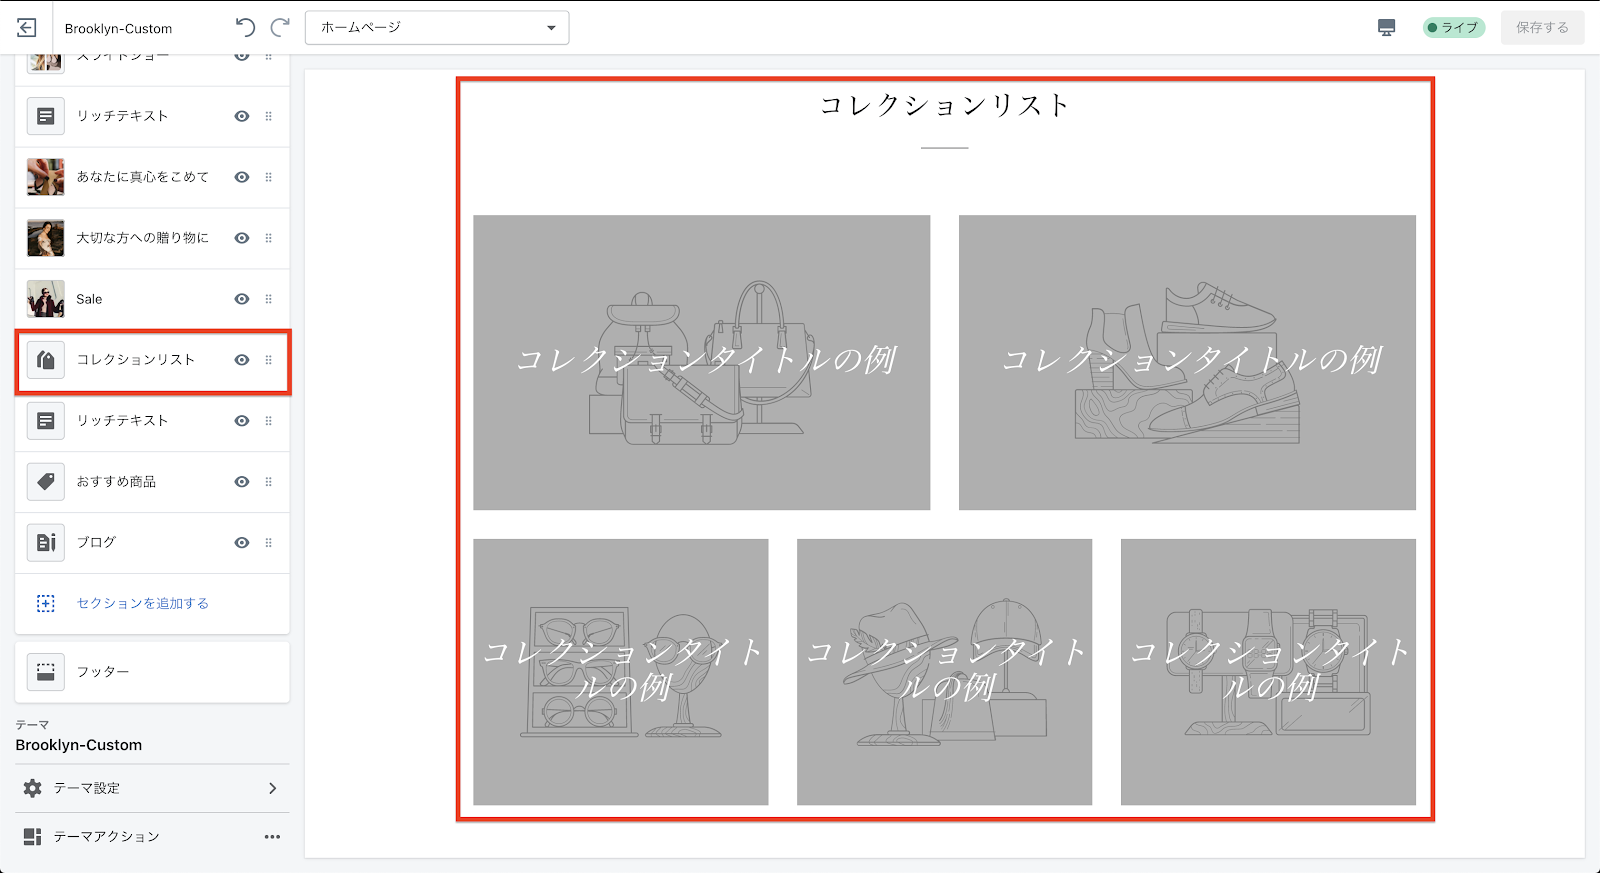
Task: Hide the ブログ section using eye icon
Action: [242, 543]
